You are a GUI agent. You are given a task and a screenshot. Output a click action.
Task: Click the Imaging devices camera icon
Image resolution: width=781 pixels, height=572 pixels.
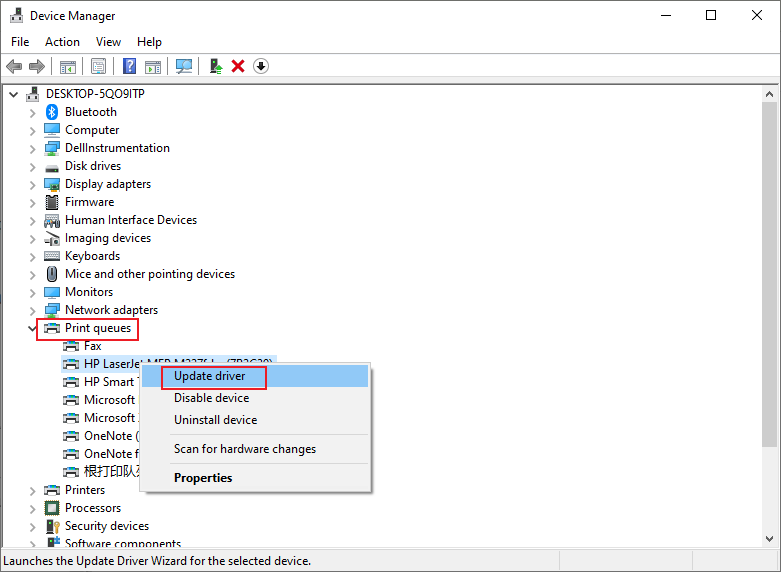(x=52, y=239)
